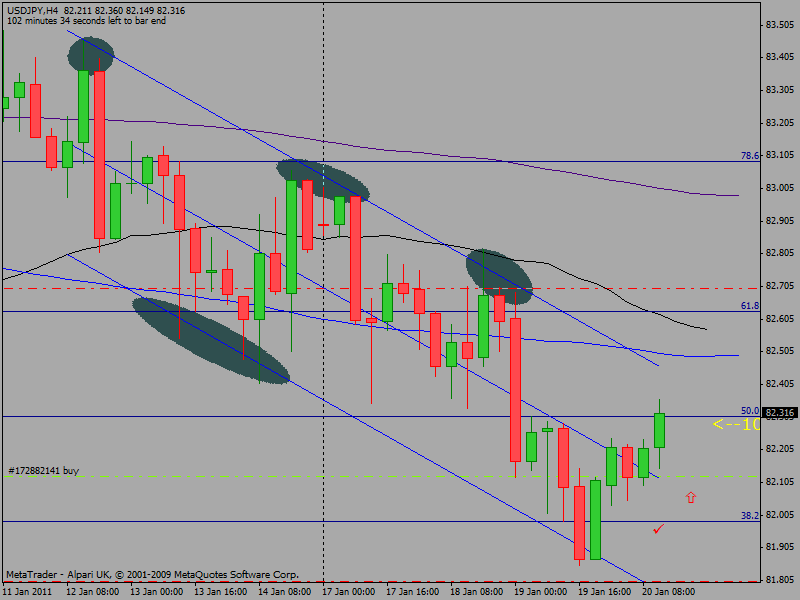Click the '17 Jan 16:00' time label
Screen dimensions: 800x600
pyautogui.click(x=412, y=592)
